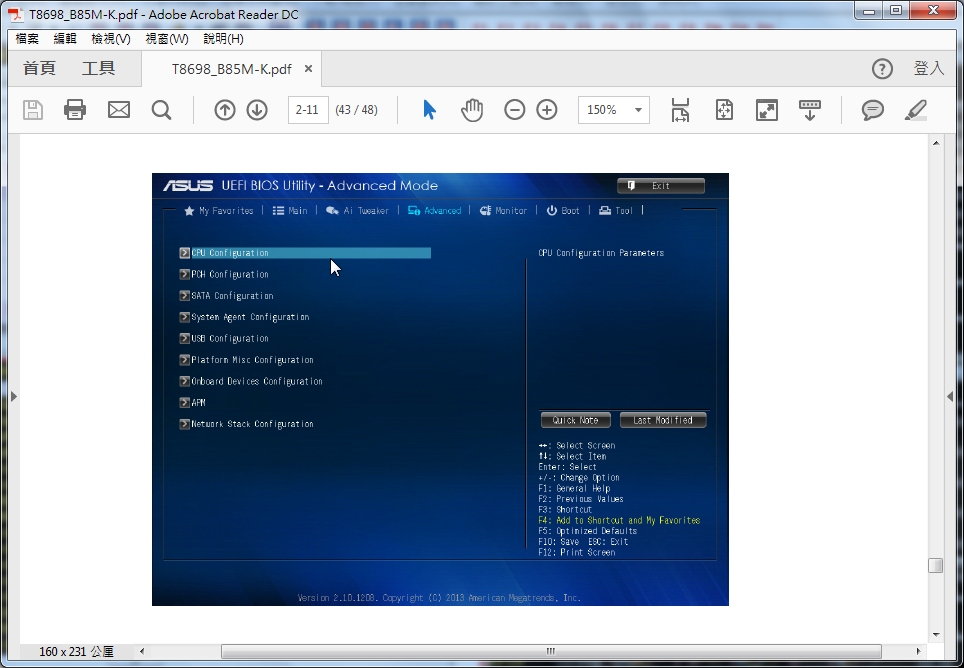964x668 pixels.
Task: Select the T8698_B85M-K.pdf document tab
Action: click(x=232, y=69)
